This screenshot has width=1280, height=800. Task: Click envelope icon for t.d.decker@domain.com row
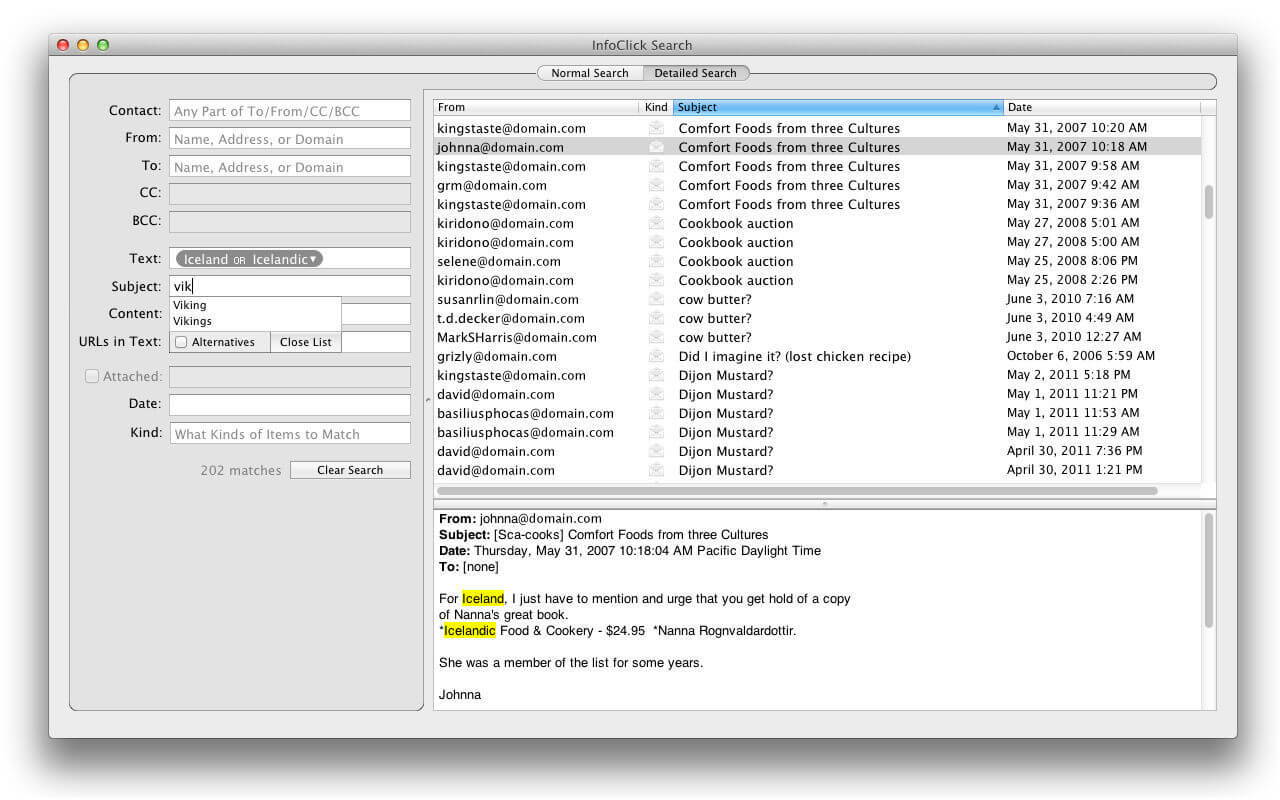[656, 318]
